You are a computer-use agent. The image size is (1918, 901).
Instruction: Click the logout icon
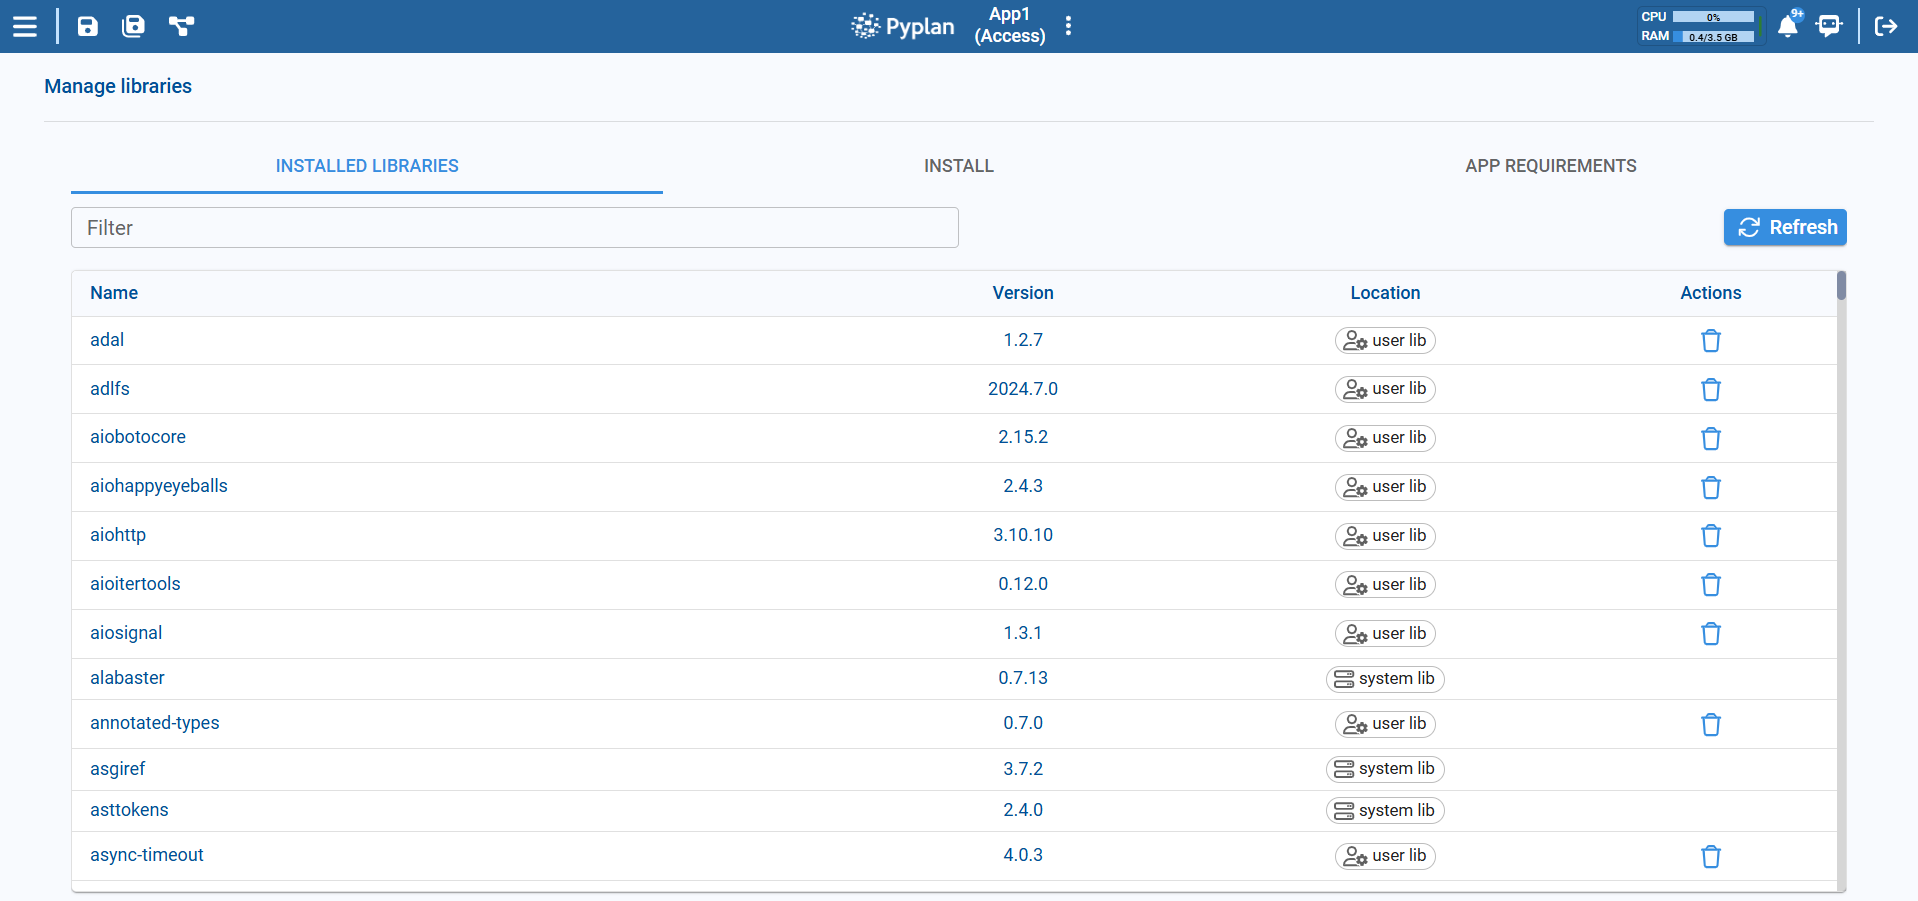(x=1886, y=26)
